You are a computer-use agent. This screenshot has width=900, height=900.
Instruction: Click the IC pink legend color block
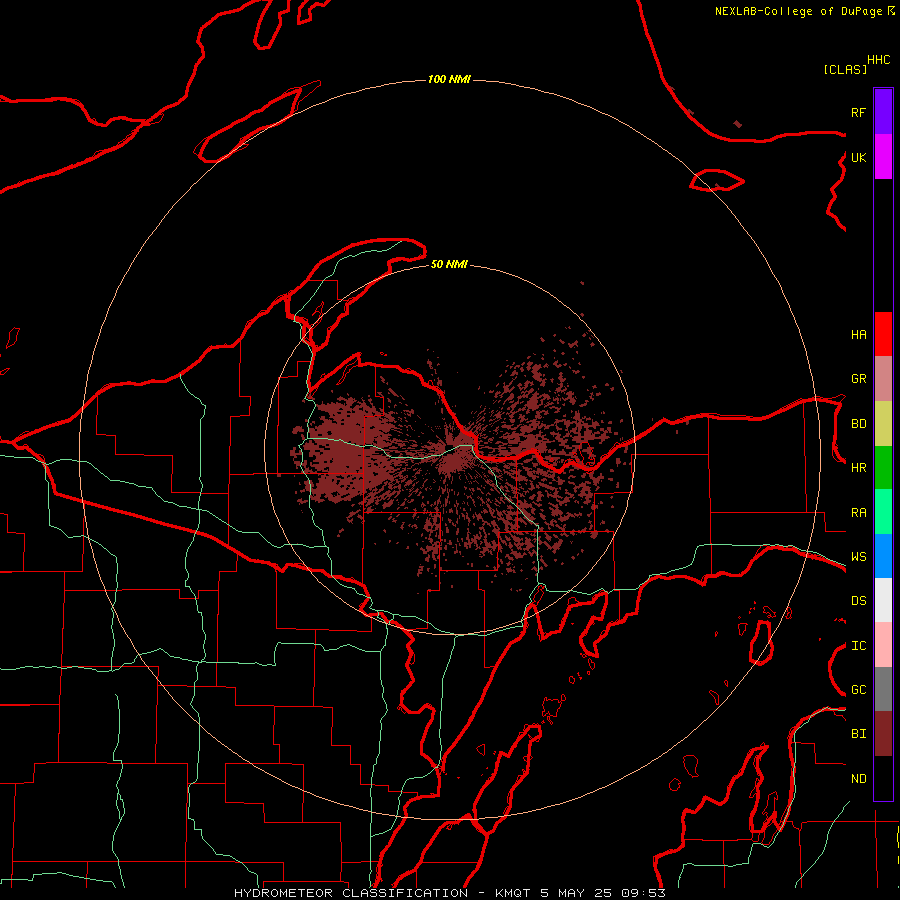click(883, 645)
